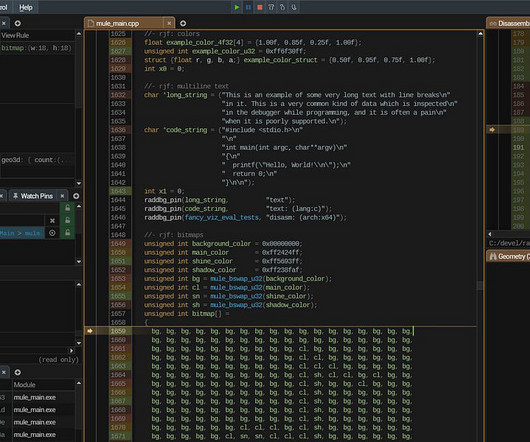Select the Main > mule entry
530x442 pixels.
[22, 233]
